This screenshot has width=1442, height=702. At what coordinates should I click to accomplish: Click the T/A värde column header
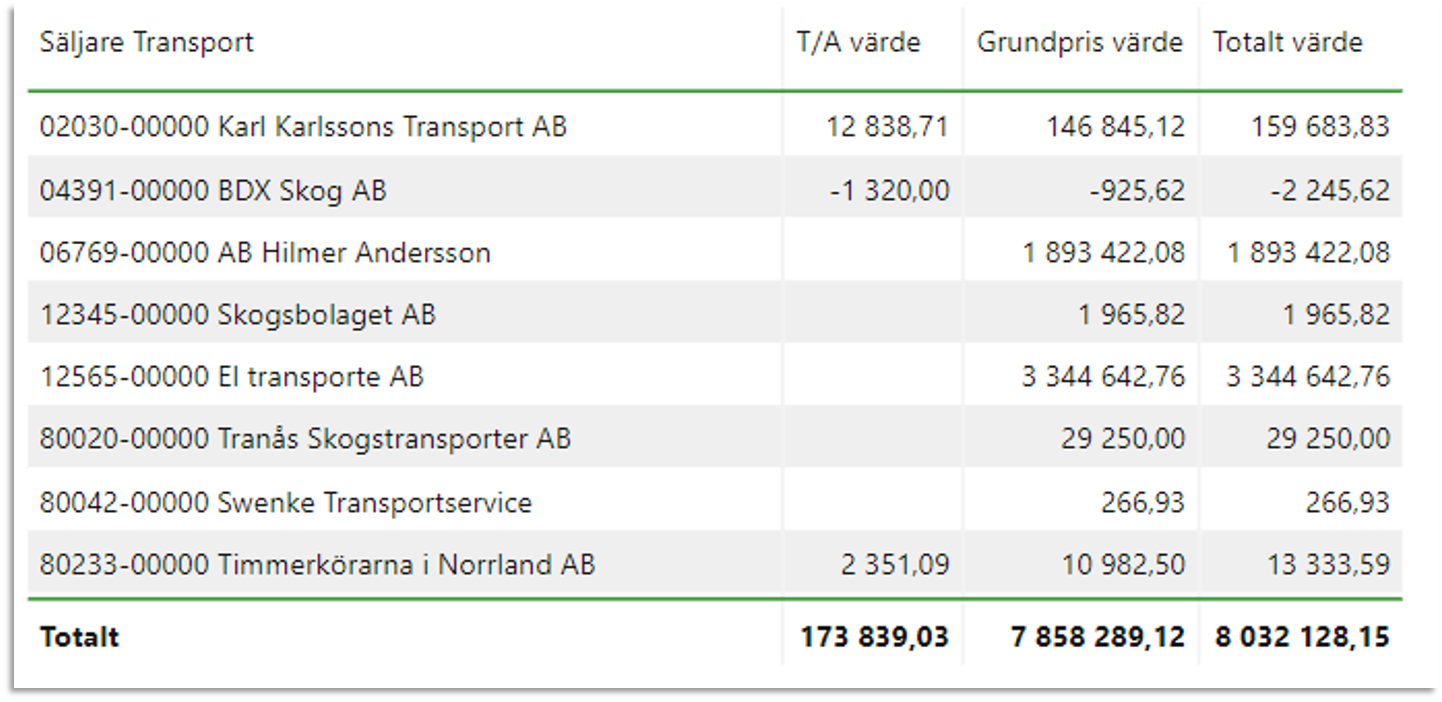pyautogui.click(x=858, y=42)
